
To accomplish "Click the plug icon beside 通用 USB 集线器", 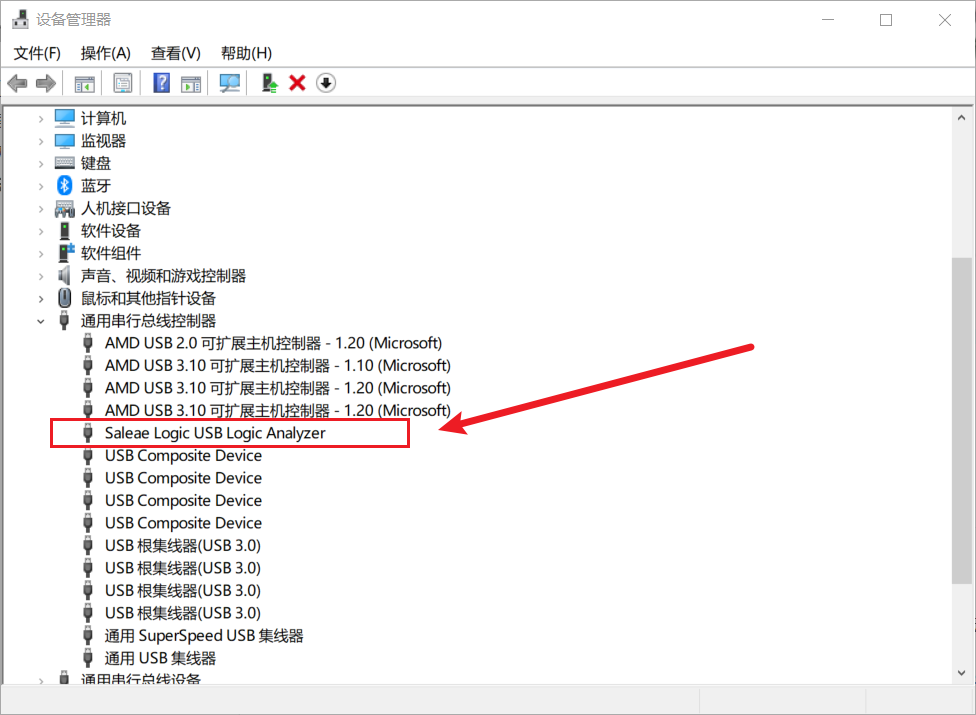I will click(x=88, y=658).
